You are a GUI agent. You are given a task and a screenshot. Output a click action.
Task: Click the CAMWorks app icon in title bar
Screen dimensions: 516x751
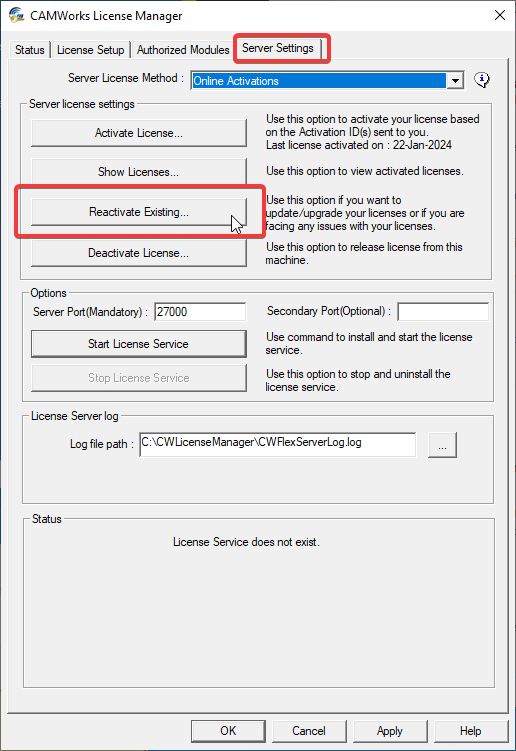tap(16, 15)
